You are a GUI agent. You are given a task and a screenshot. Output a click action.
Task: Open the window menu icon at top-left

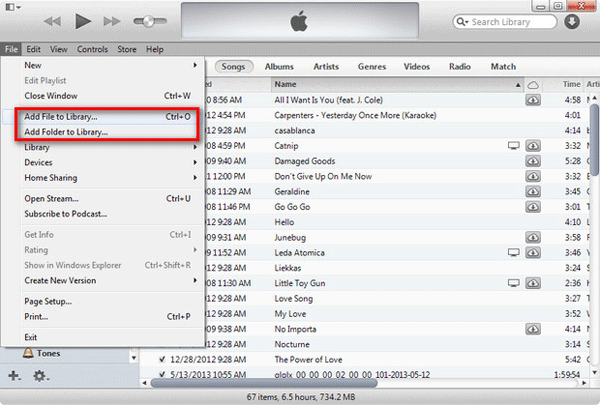tap(13, 7)
